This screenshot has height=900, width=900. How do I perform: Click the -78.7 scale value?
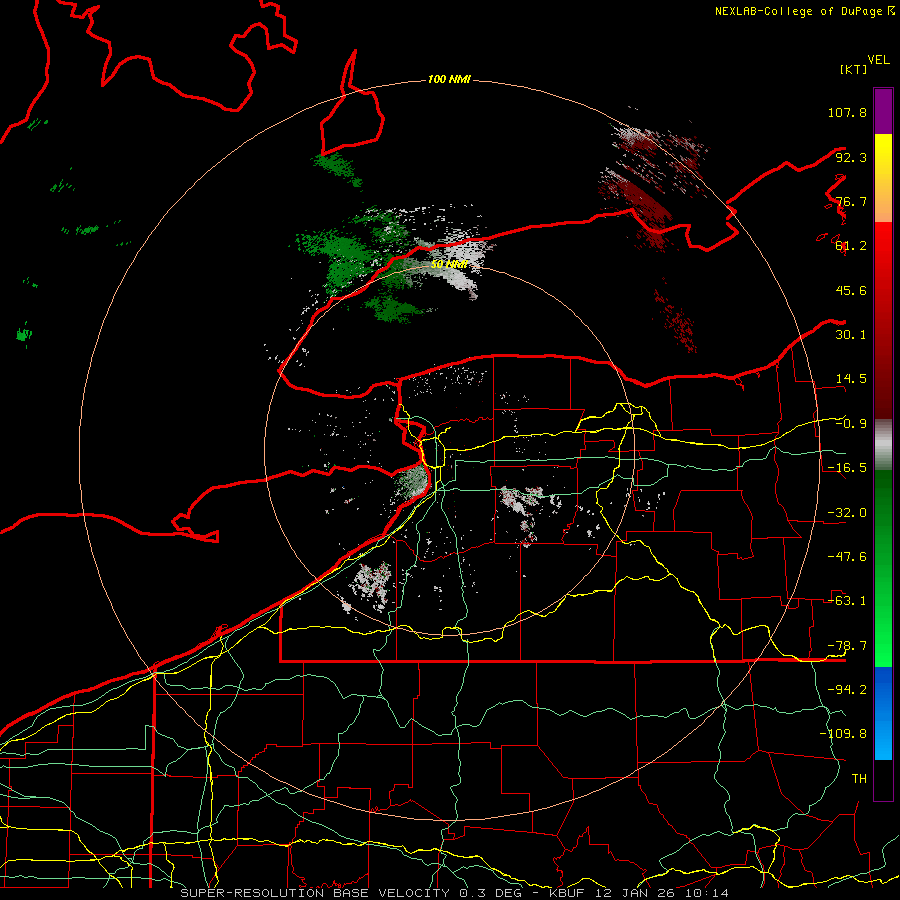tap(847, 646)
